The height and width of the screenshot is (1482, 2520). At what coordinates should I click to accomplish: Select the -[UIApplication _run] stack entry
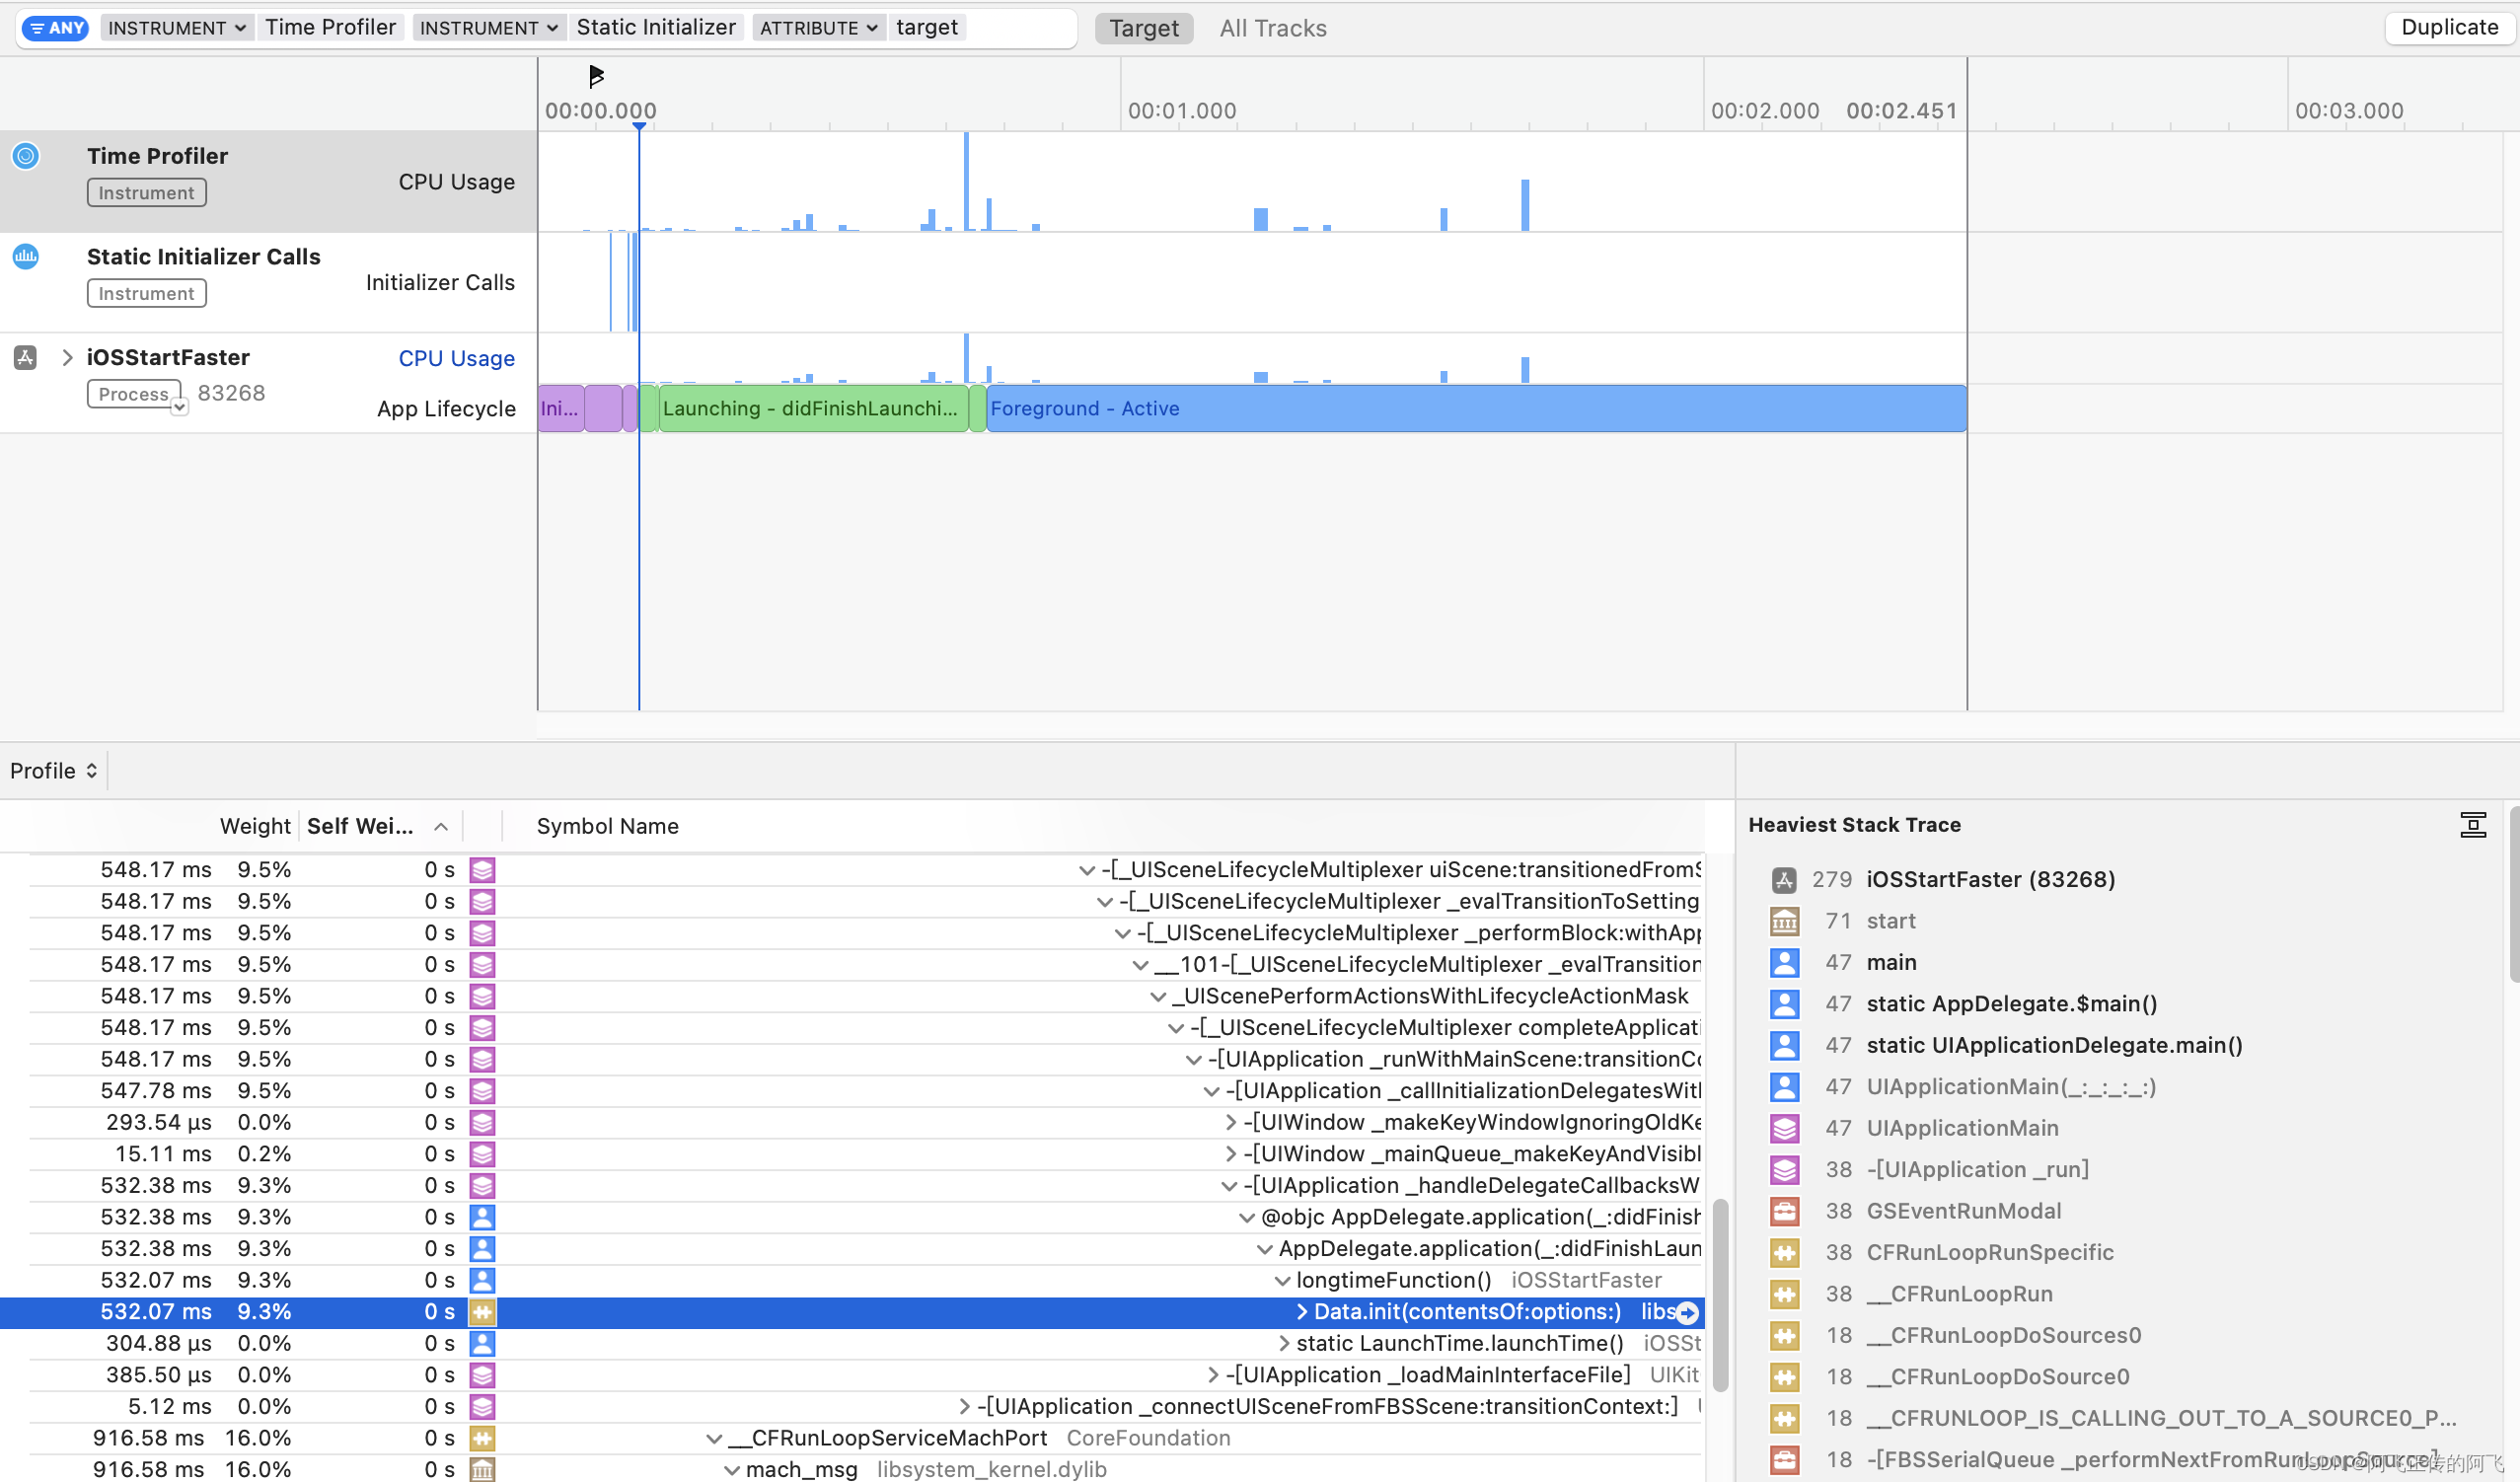click(1977, 1170)
